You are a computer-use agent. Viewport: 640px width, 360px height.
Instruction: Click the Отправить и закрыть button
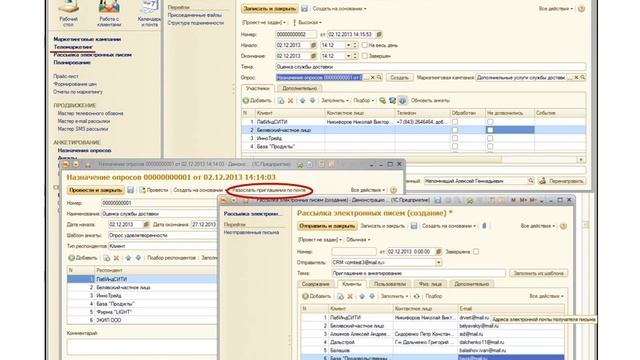(327, 226)
